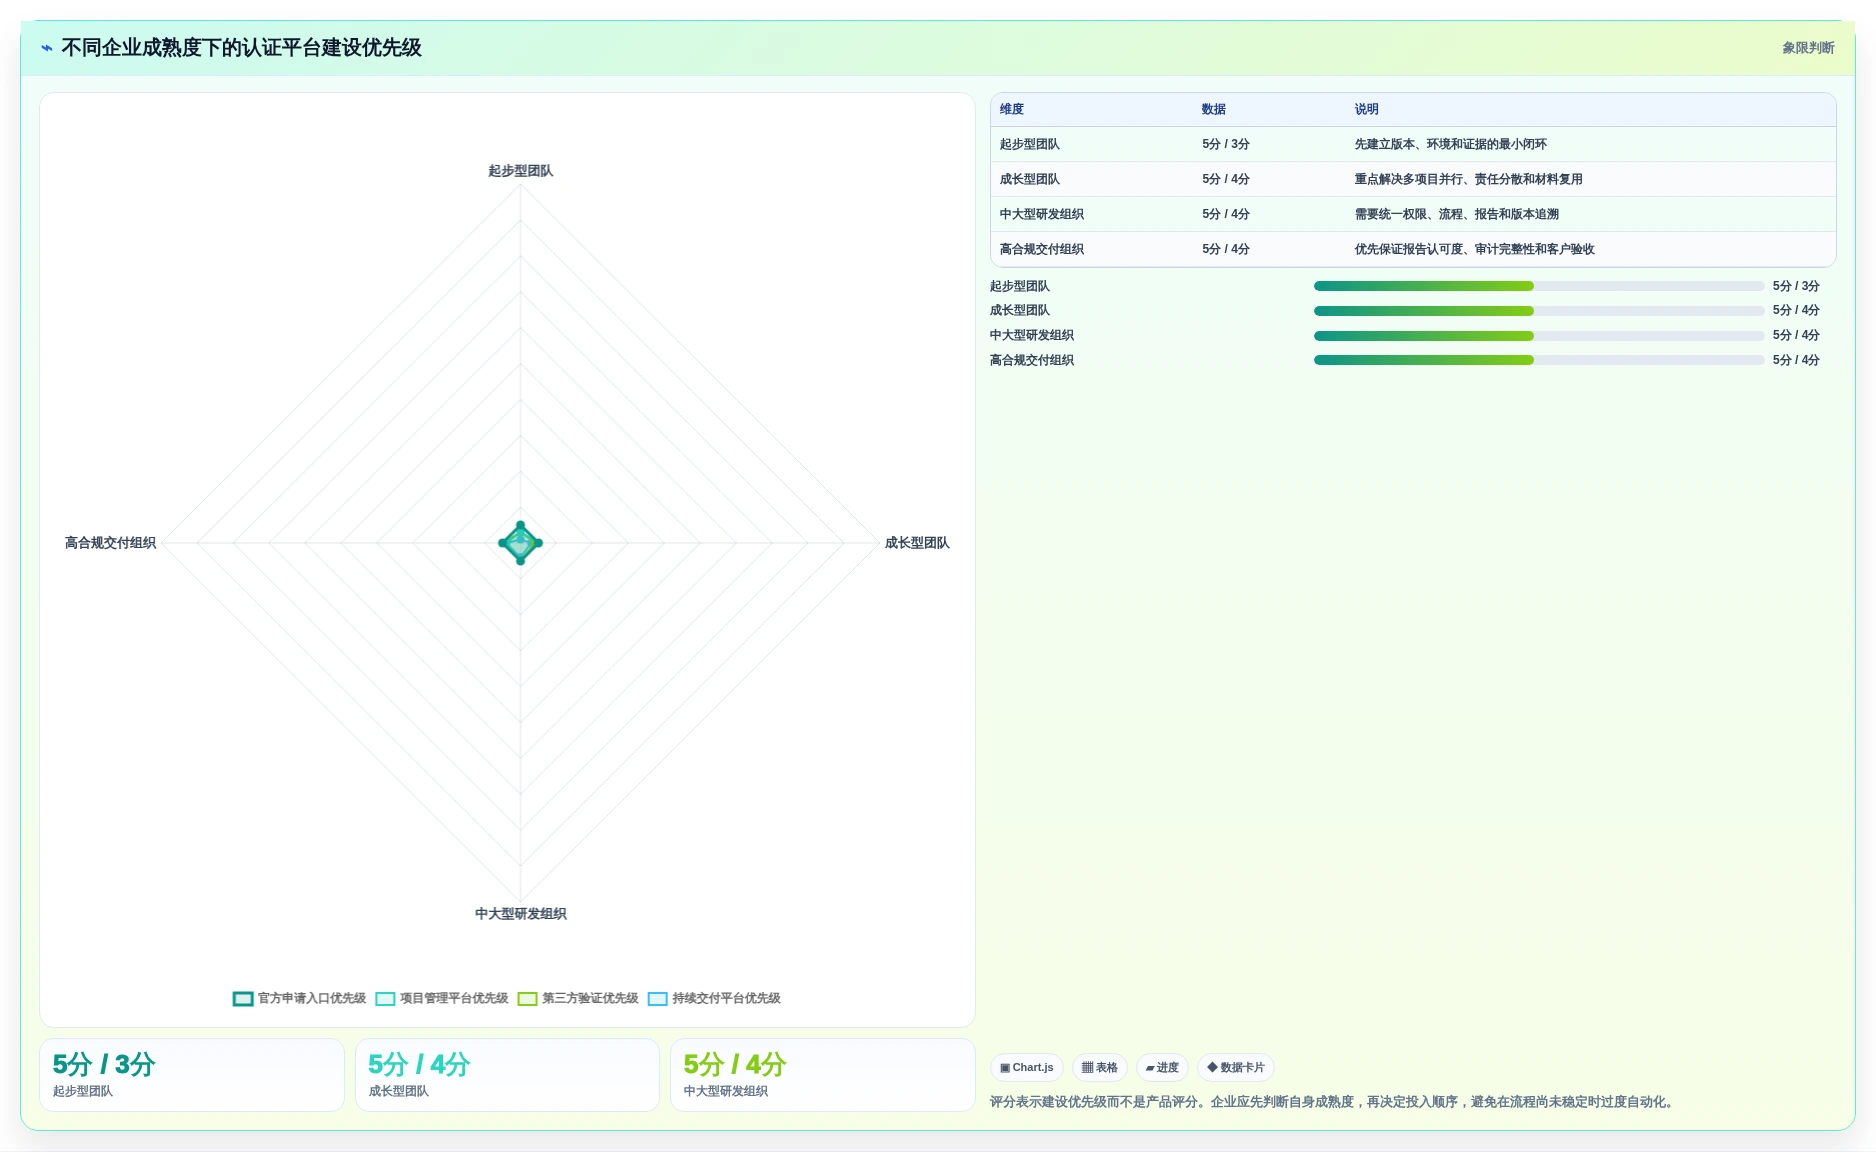
Task: Click the 象限判断 label at top right
Action: [1808, 48]
